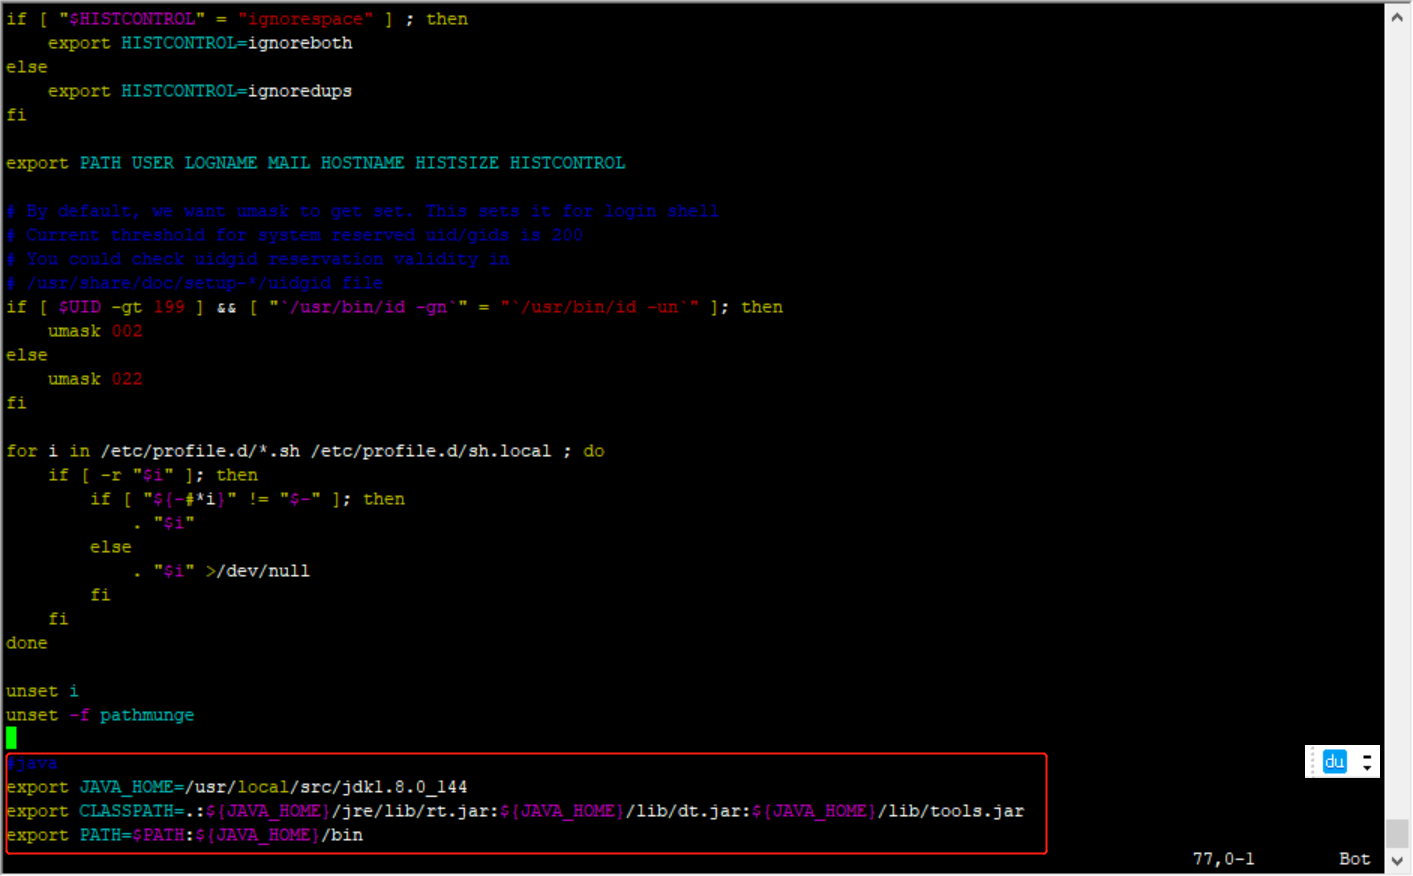1413x876 pixels.
Task: Click '/etc/profile.d/*.sh' in the for loop
Action: (200, 451)
